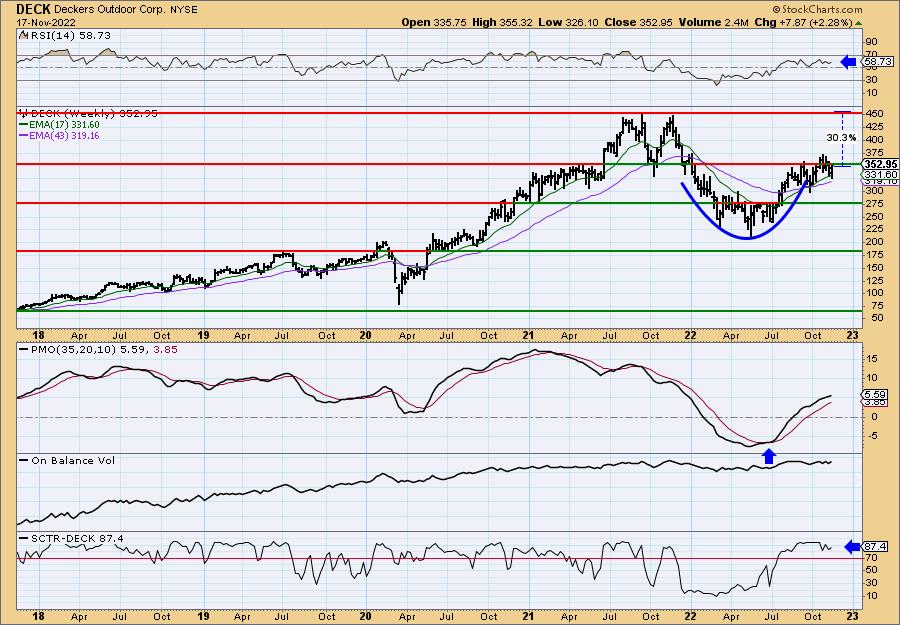Click the DECK ticker symbol in header
This screenshot has width=900, height=625.
(x=33, y=9)
